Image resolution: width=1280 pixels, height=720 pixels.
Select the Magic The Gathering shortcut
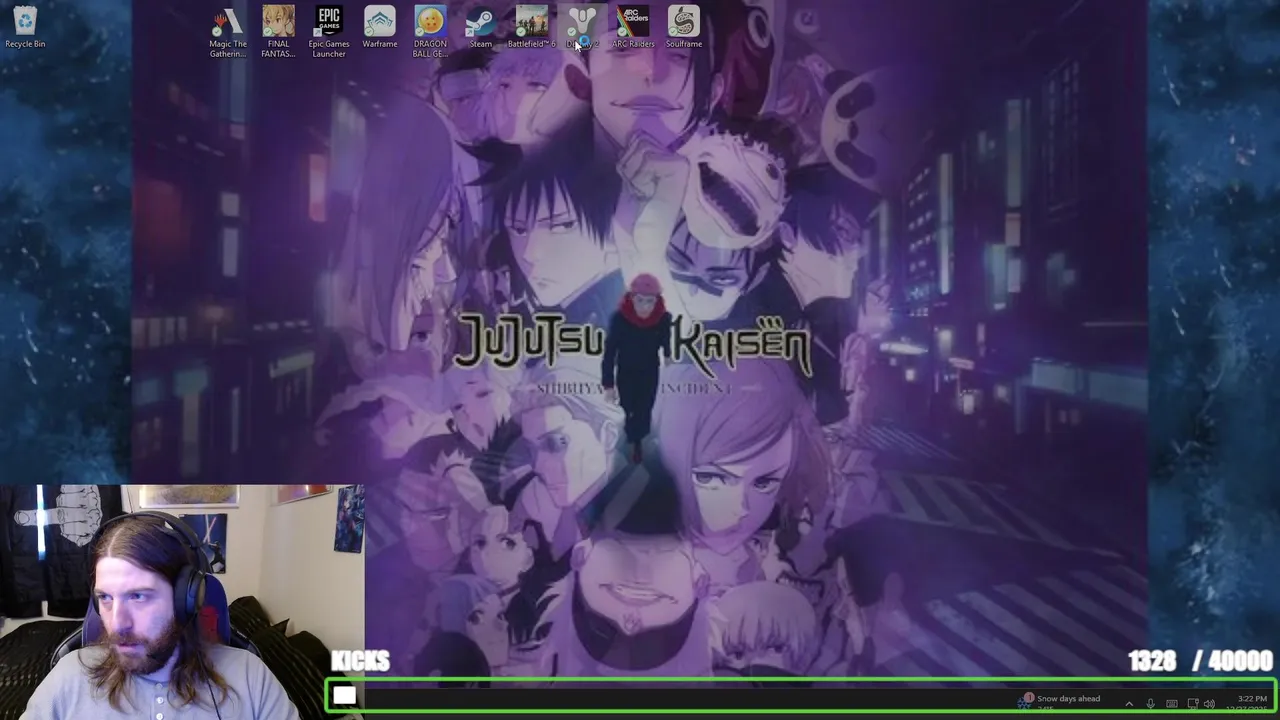228,32
